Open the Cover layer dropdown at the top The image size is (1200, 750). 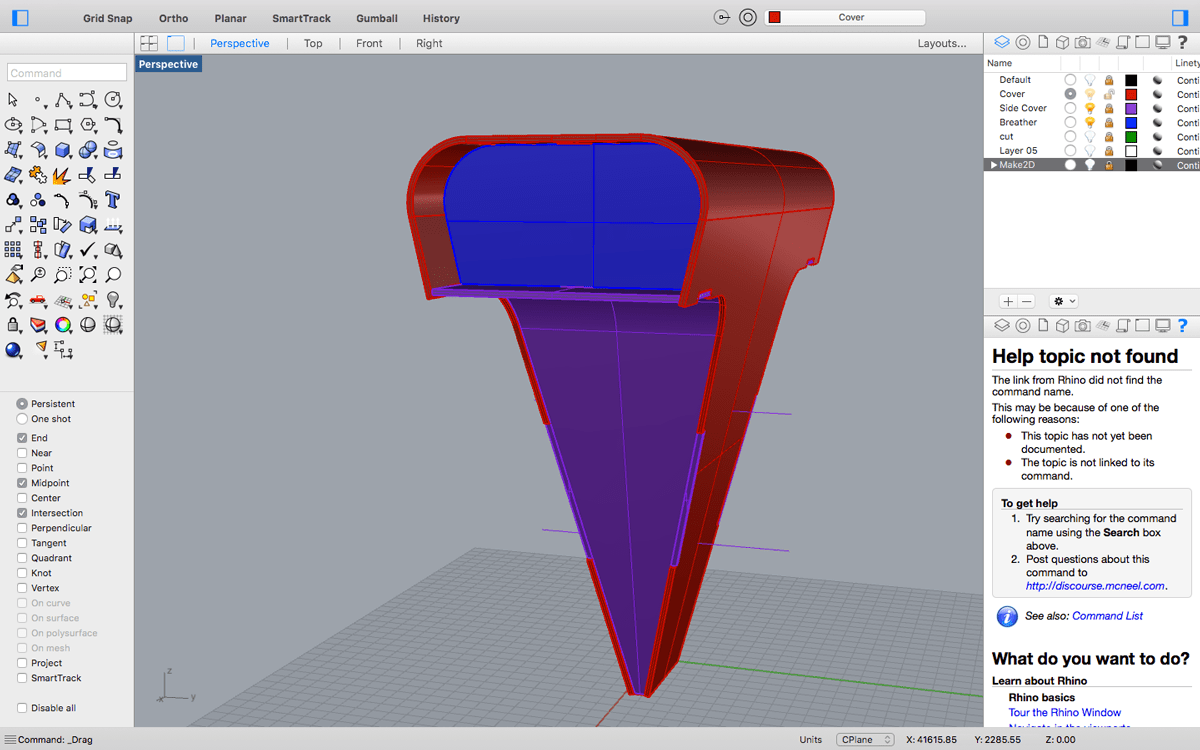845,17
